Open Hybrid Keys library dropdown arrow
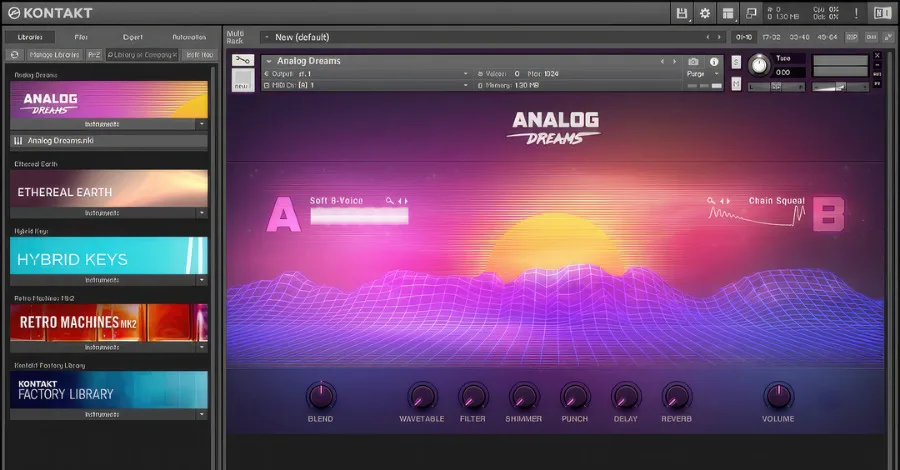The height and width of the screenshot is (470, 900). (201, 280)
